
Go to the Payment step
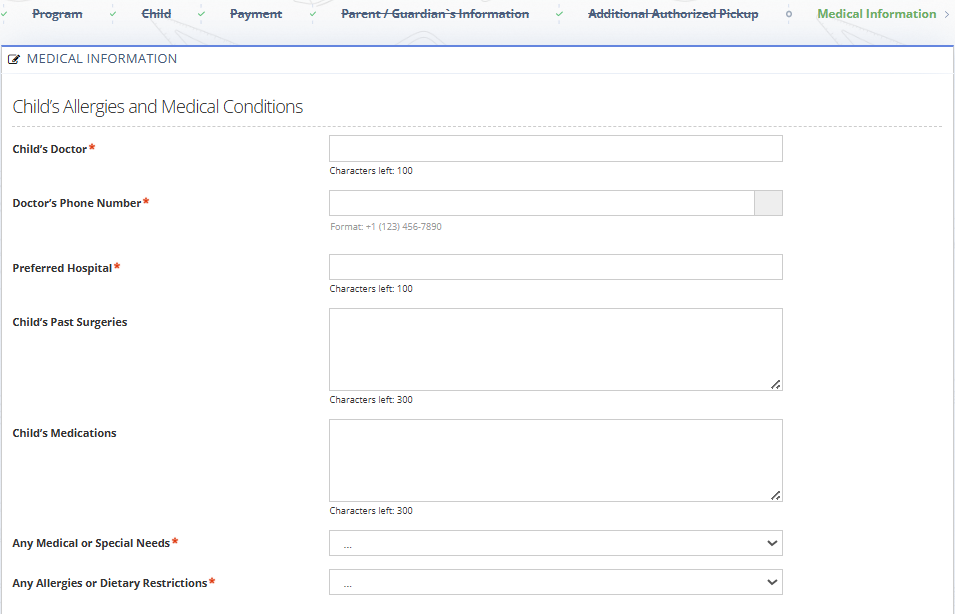coord(256,14)
